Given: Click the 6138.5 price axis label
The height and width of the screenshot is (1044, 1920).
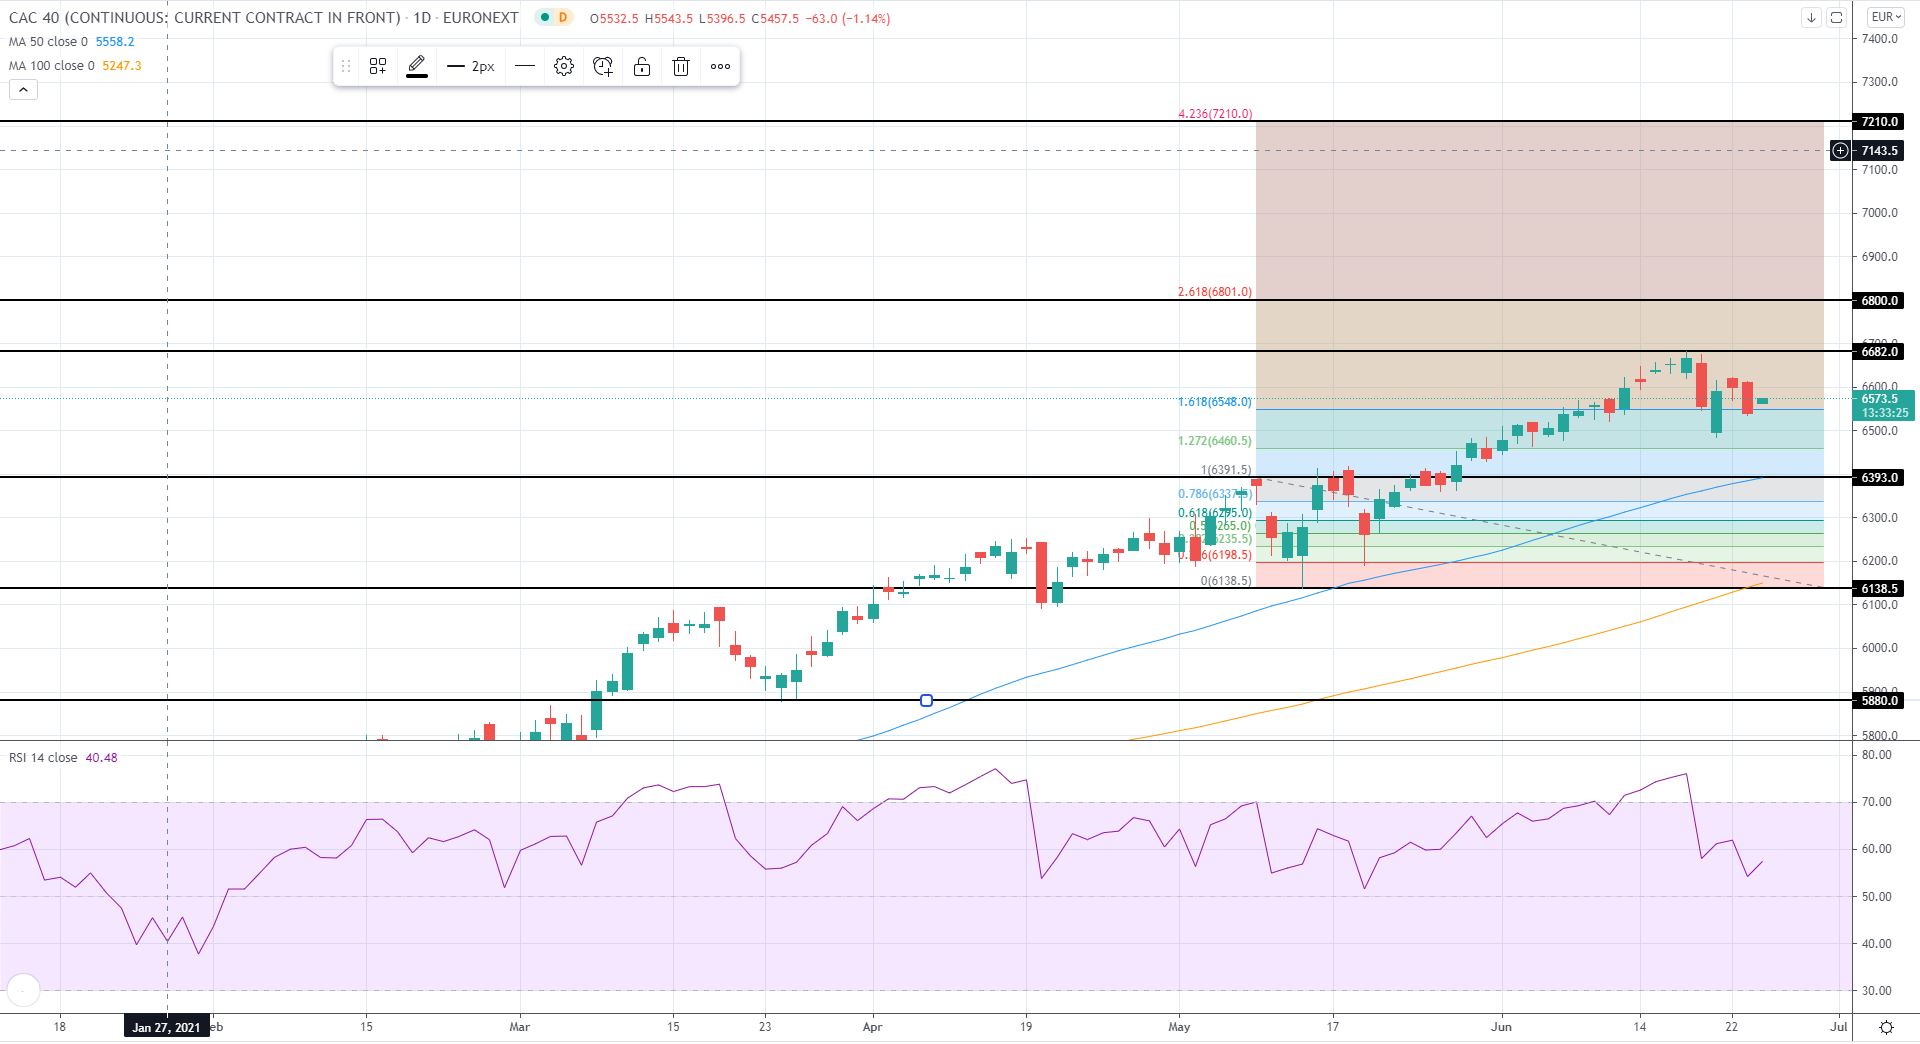Looking at the screenshot, I should pos(1879,589).
